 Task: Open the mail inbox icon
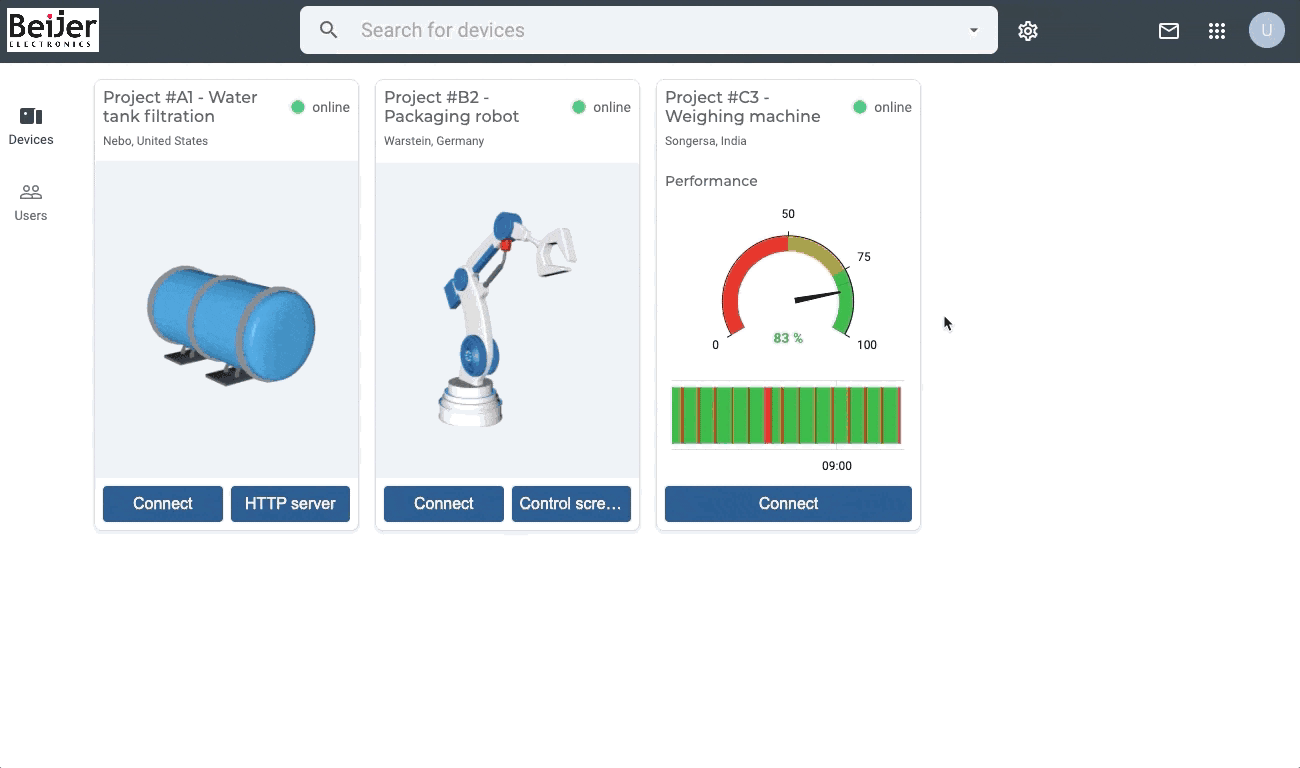[x=1169, y=31]
